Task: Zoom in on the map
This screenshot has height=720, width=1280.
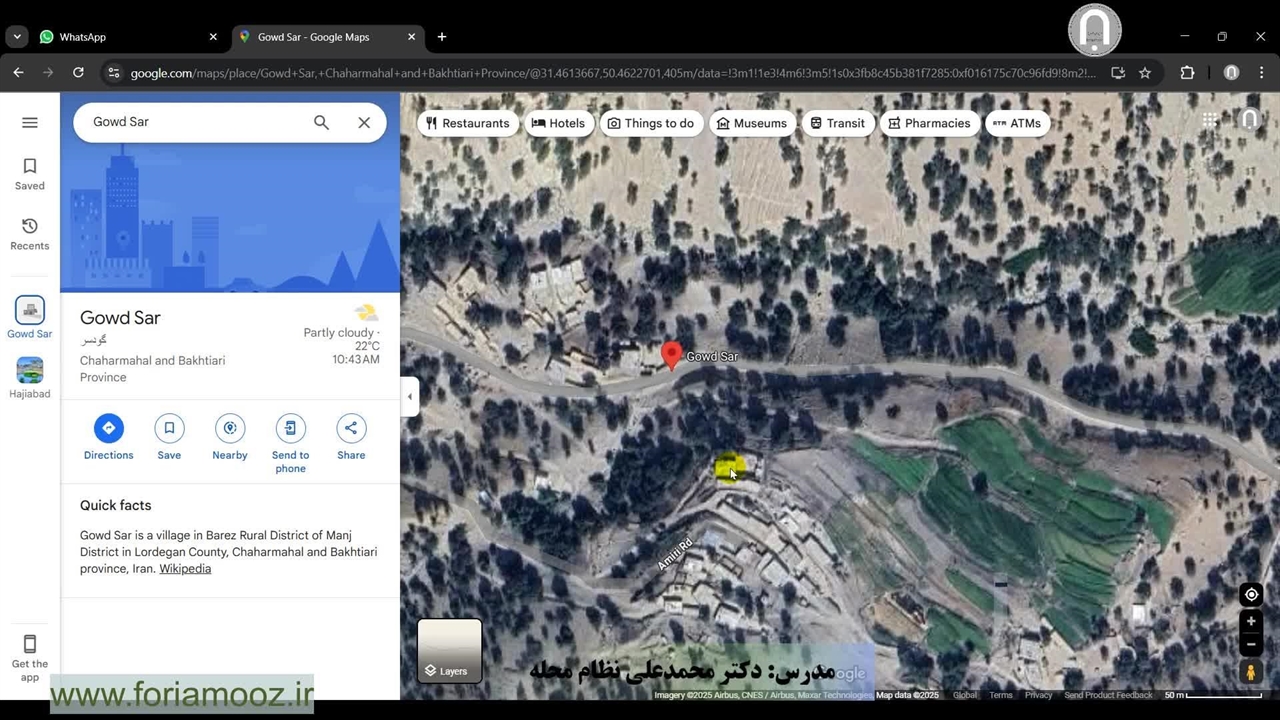Action: pyautogui.click(x=1251, y=621)
